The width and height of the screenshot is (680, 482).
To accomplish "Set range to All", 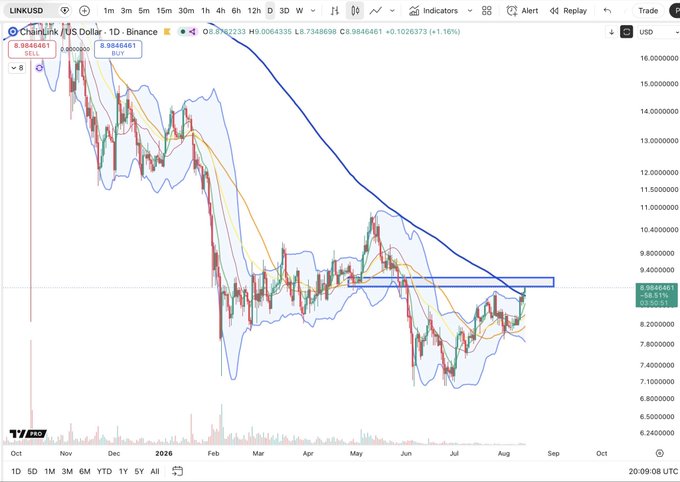I will pyautogui.click(x=155, y=471).
